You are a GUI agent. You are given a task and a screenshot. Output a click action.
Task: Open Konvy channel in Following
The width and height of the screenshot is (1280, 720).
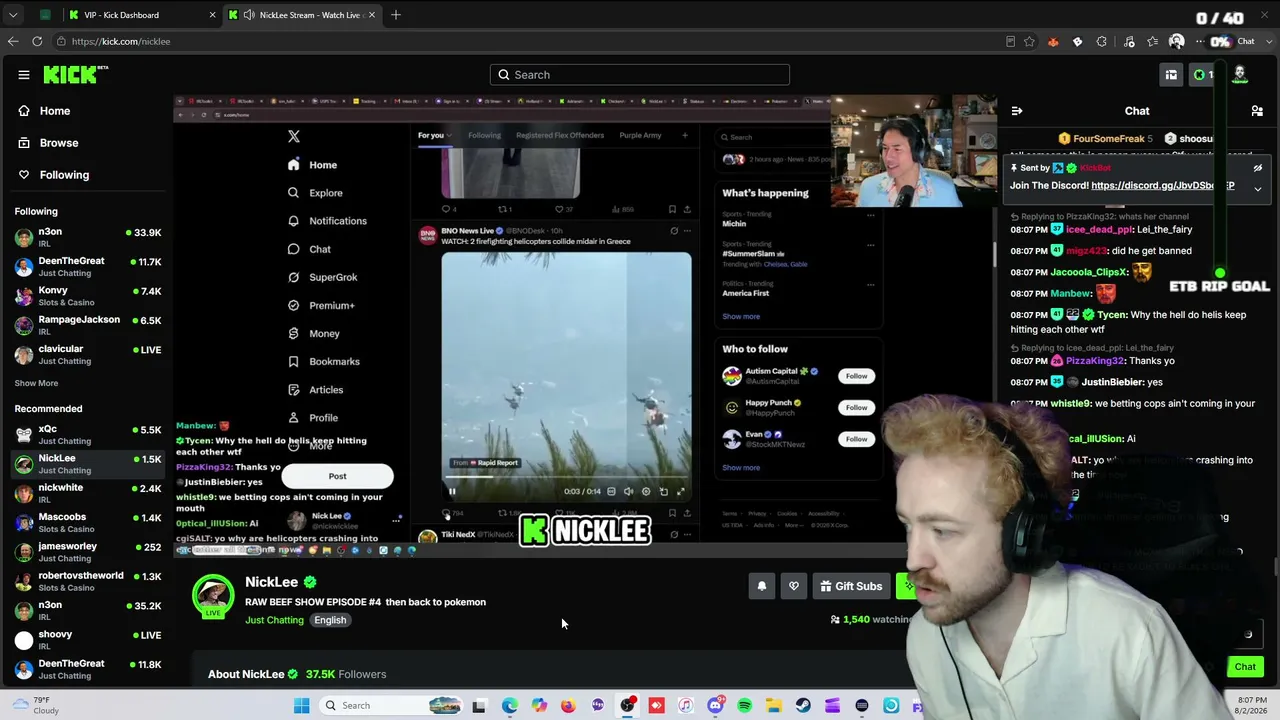88,297
